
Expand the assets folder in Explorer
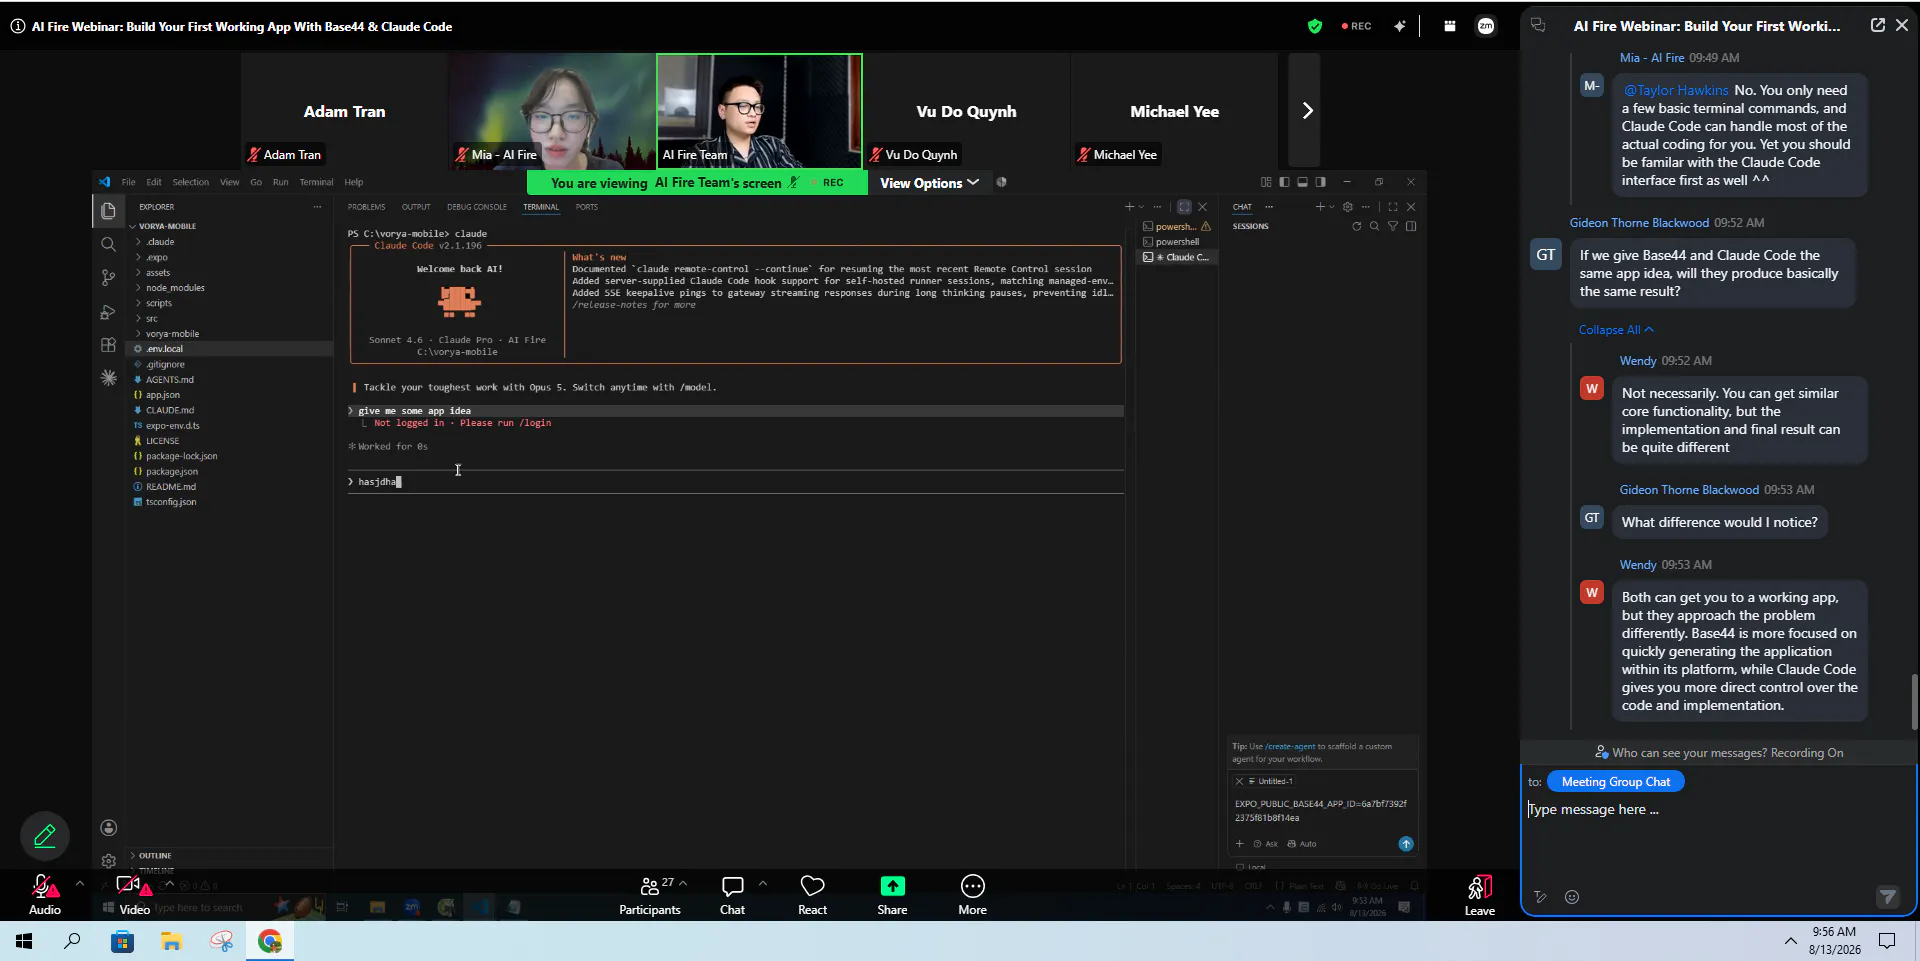(x=157, y=273)
